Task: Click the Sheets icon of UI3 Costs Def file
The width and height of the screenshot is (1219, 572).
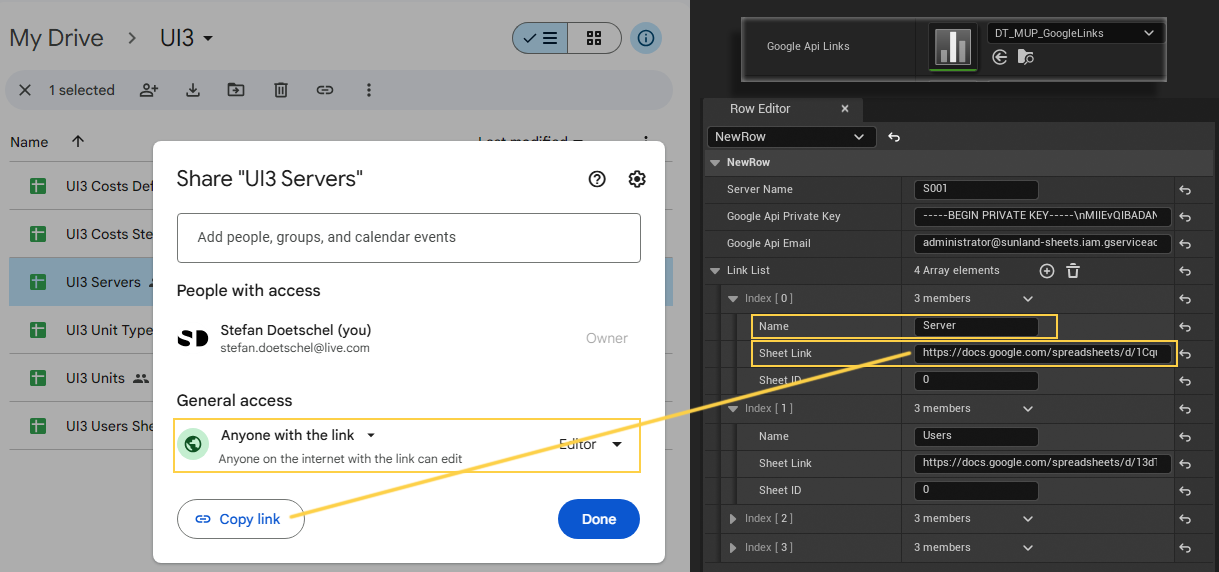Action: (38, 186)
